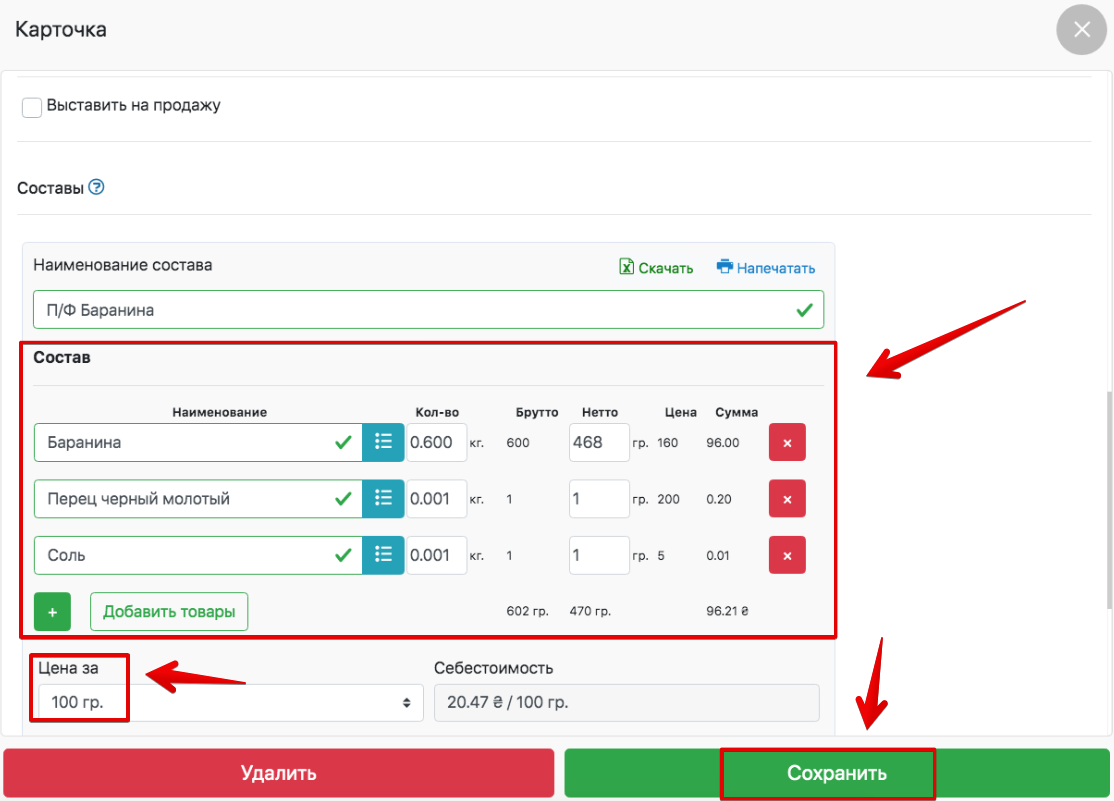
Task: Click the green plus add-row button
Action: tap(52, 611)
